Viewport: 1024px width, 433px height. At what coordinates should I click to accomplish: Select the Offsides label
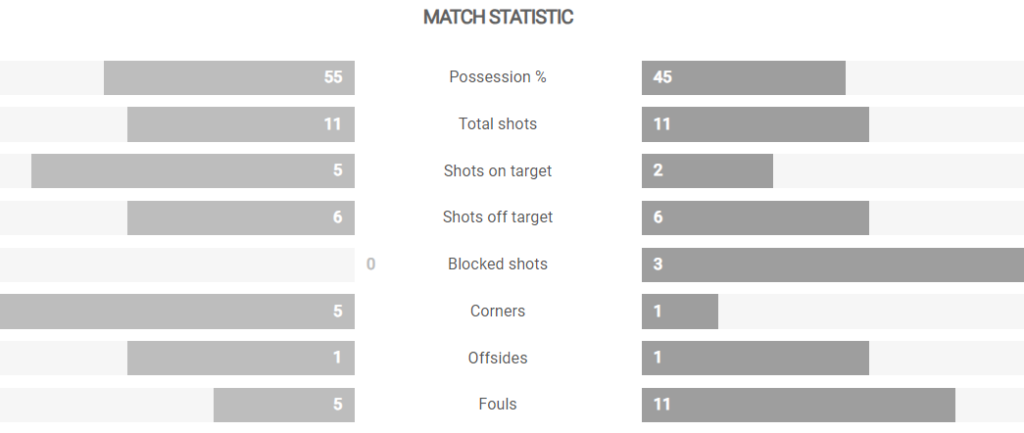(x=498, y=358)
